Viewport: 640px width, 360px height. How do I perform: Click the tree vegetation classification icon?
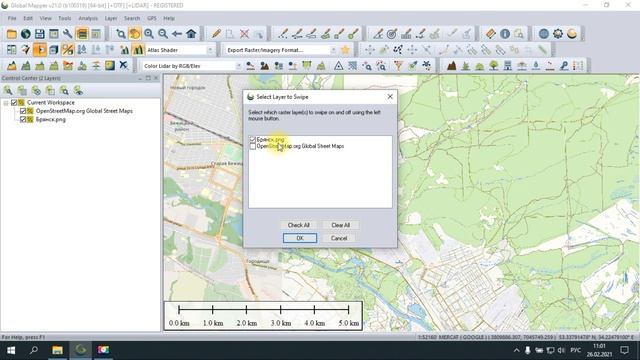pos(493,66)
